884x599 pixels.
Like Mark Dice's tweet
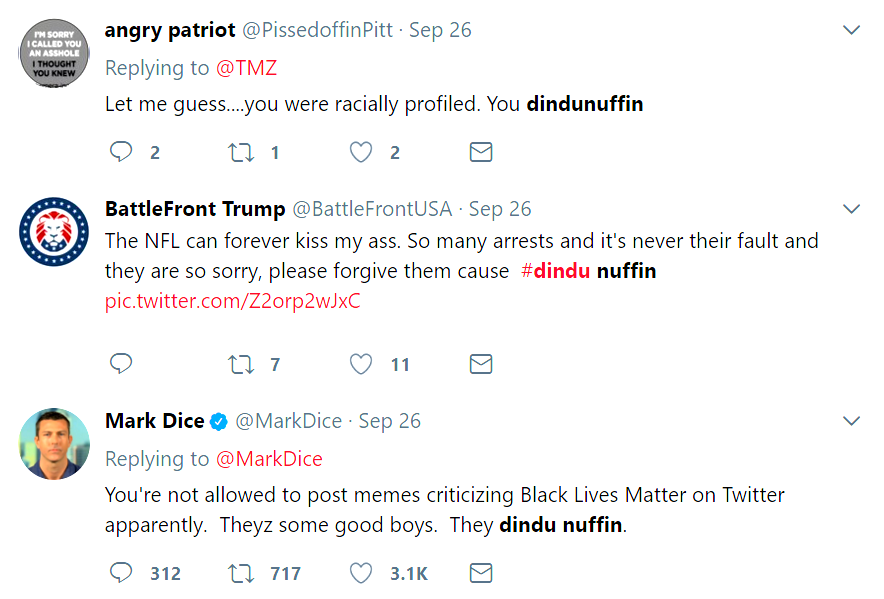361,573
